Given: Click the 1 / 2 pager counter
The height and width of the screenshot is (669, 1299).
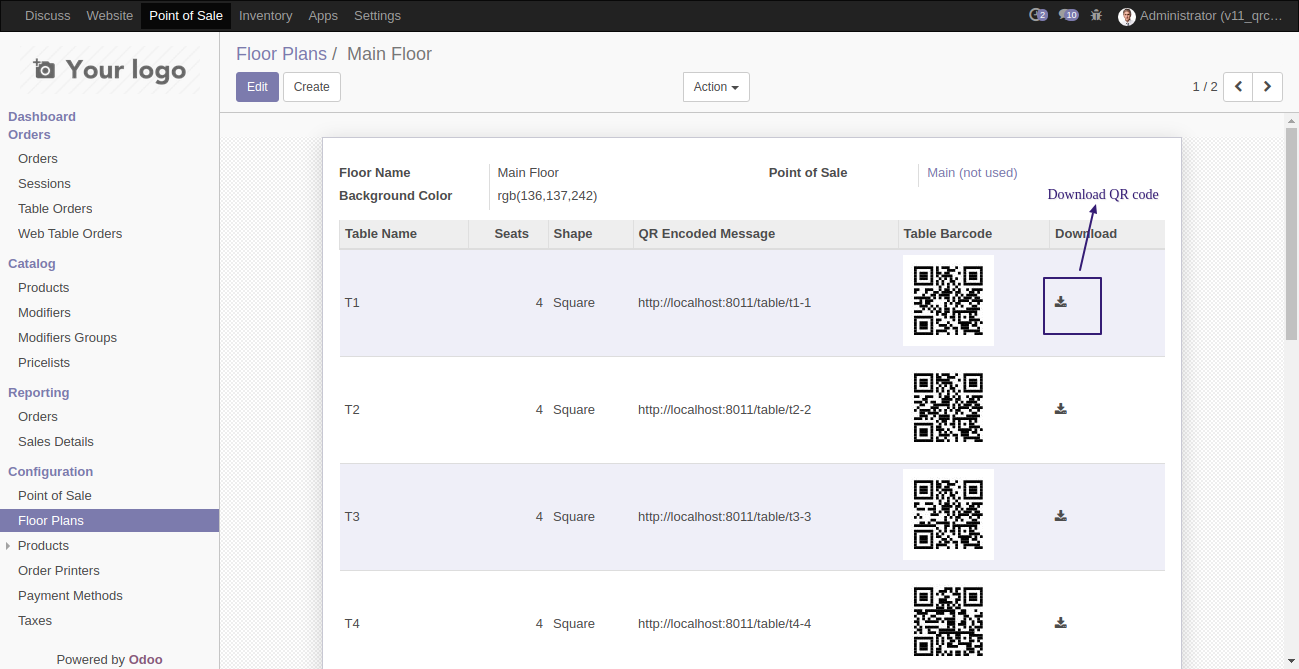Looking at the screenshot, I should pos(1205,87).
